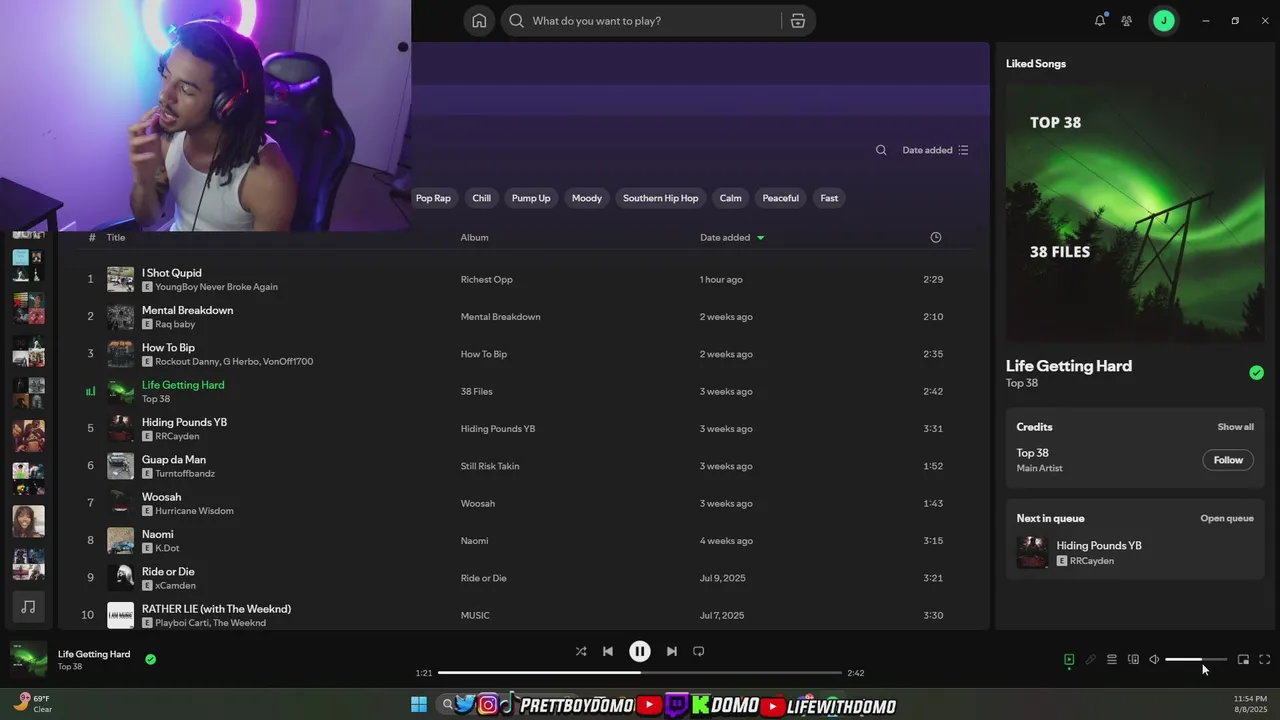Click Open queue link

1227,518
